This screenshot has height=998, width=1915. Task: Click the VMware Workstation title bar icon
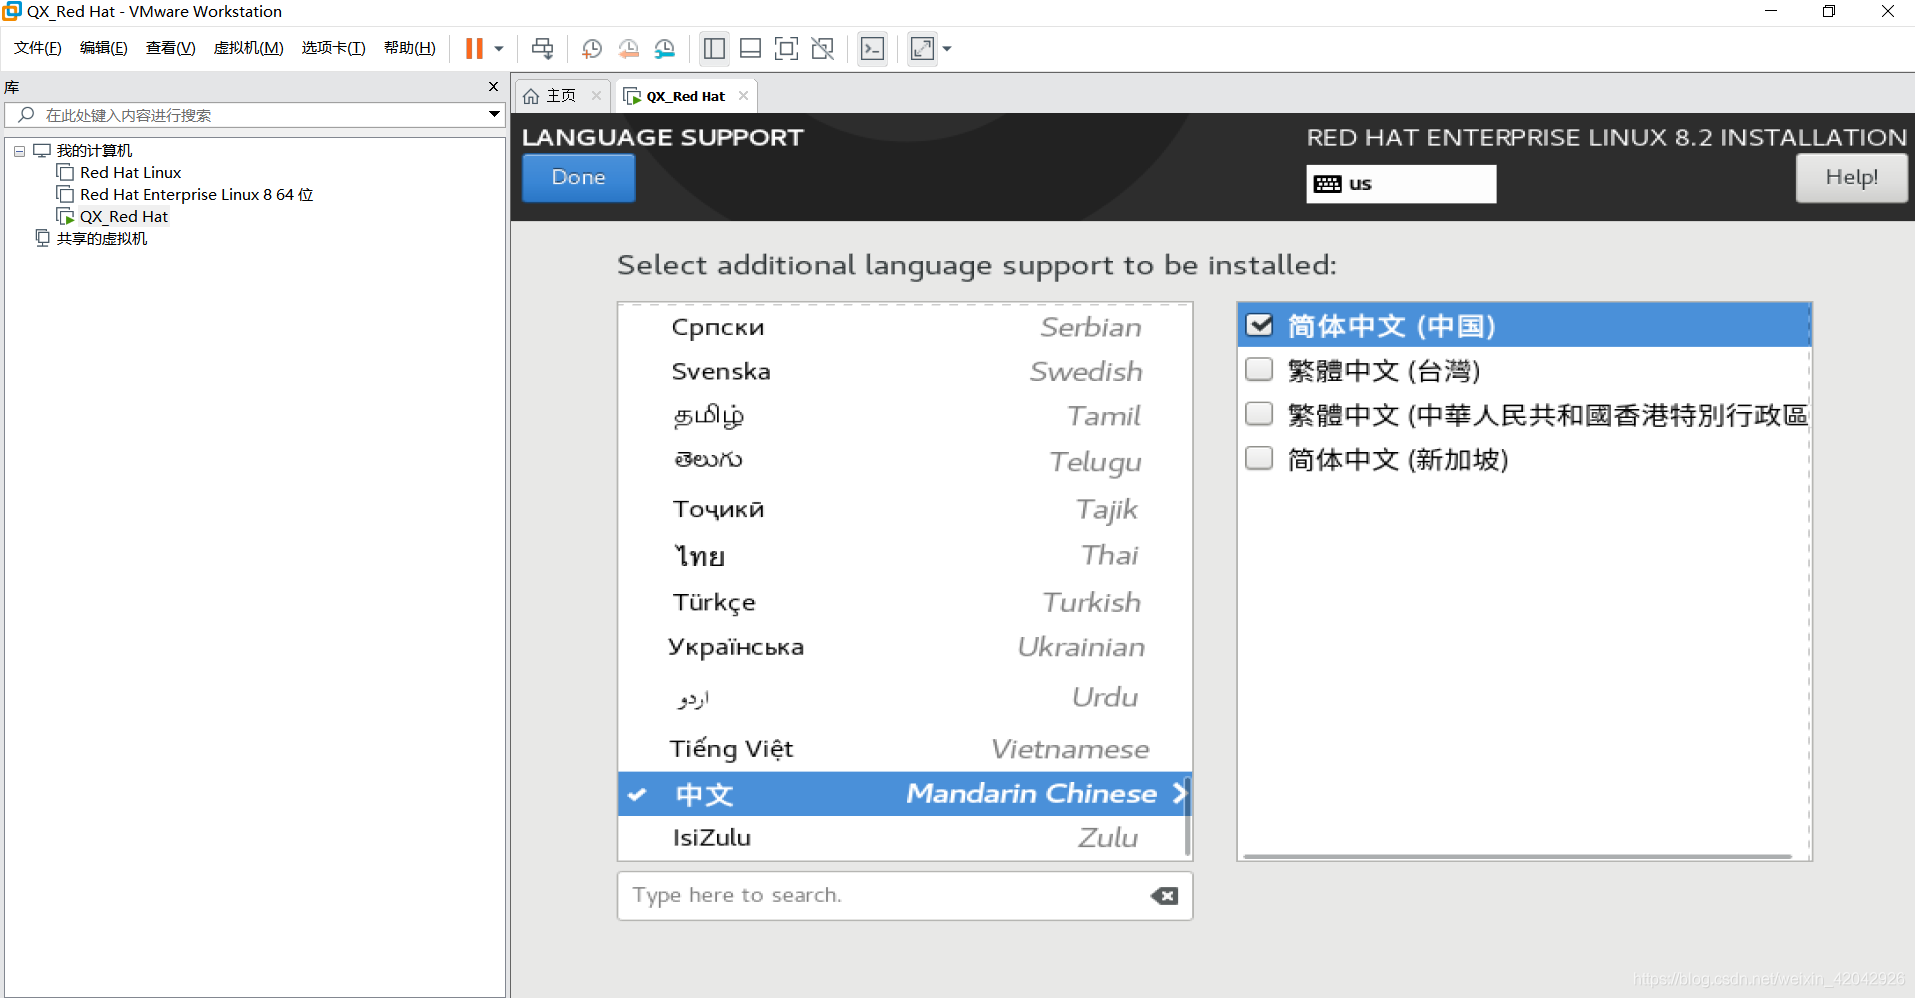(12, 11)
